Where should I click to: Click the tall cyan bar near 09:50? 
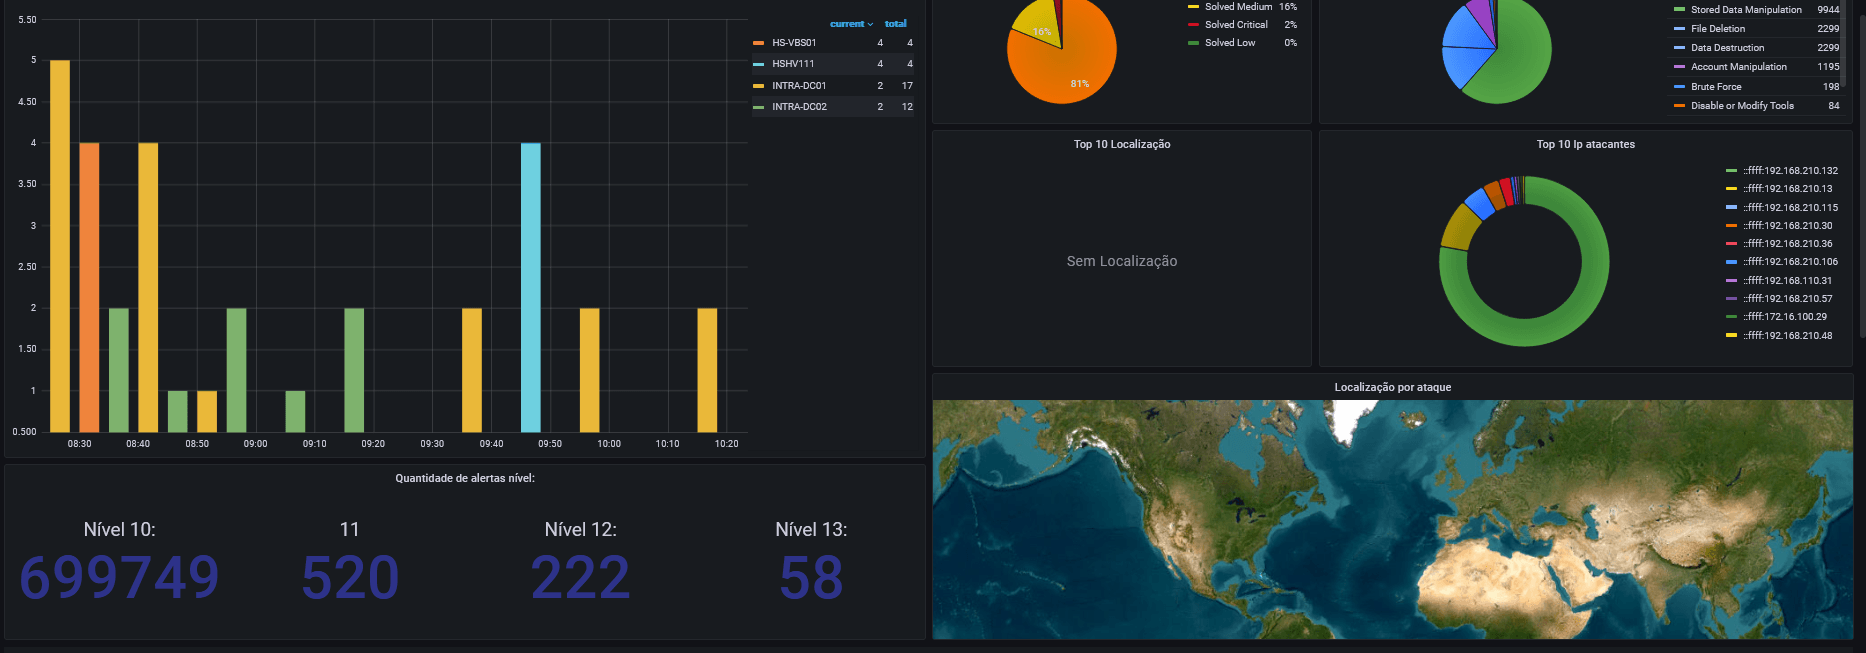pos(531,287)
